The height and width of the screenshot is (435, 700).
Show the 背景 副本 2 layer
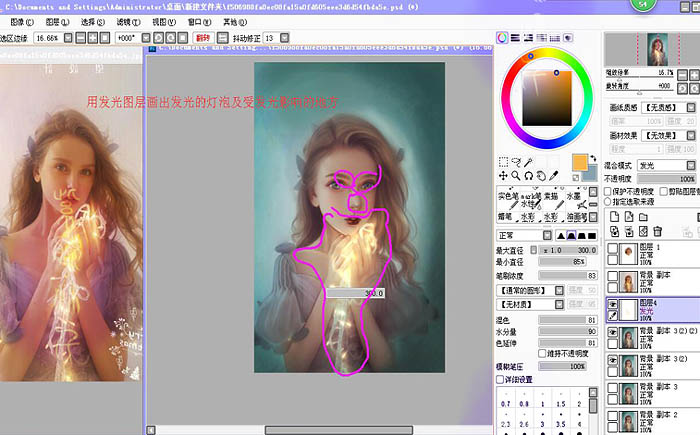click(613, 416)
